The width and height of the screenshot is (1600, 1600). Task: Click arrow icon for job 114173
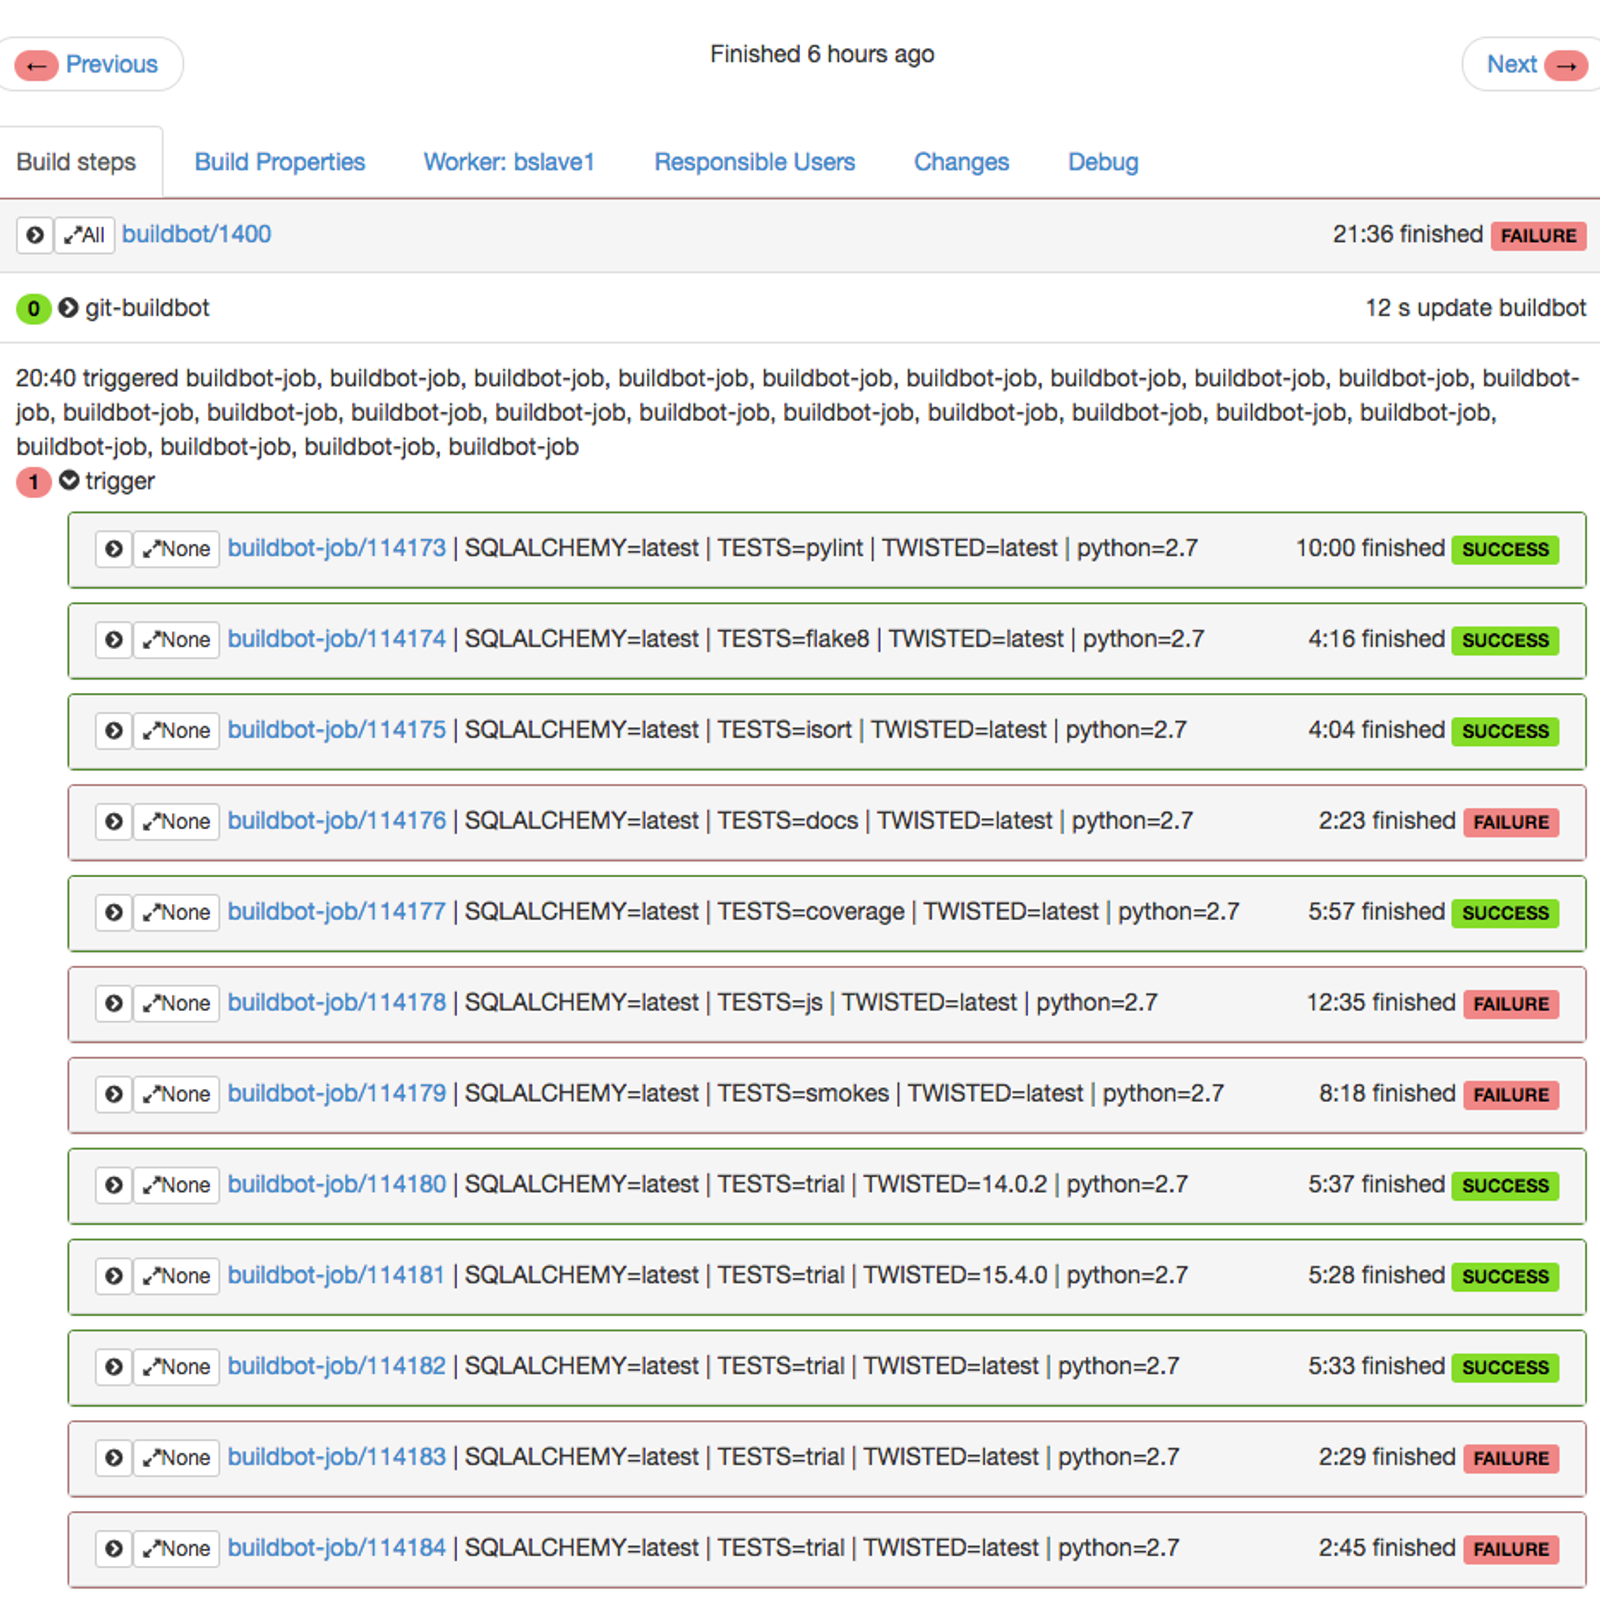[x=114, y=549]
